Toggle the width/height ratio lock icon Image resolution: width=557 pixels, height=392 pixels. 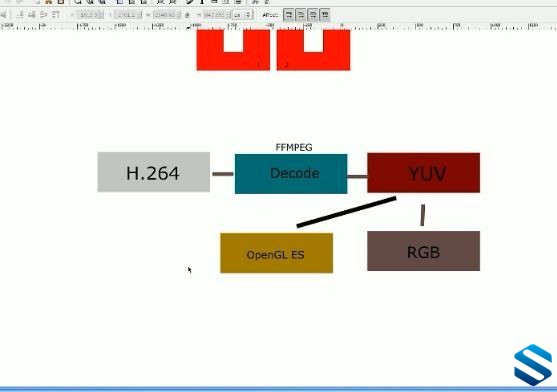click(x=188, y=15)
